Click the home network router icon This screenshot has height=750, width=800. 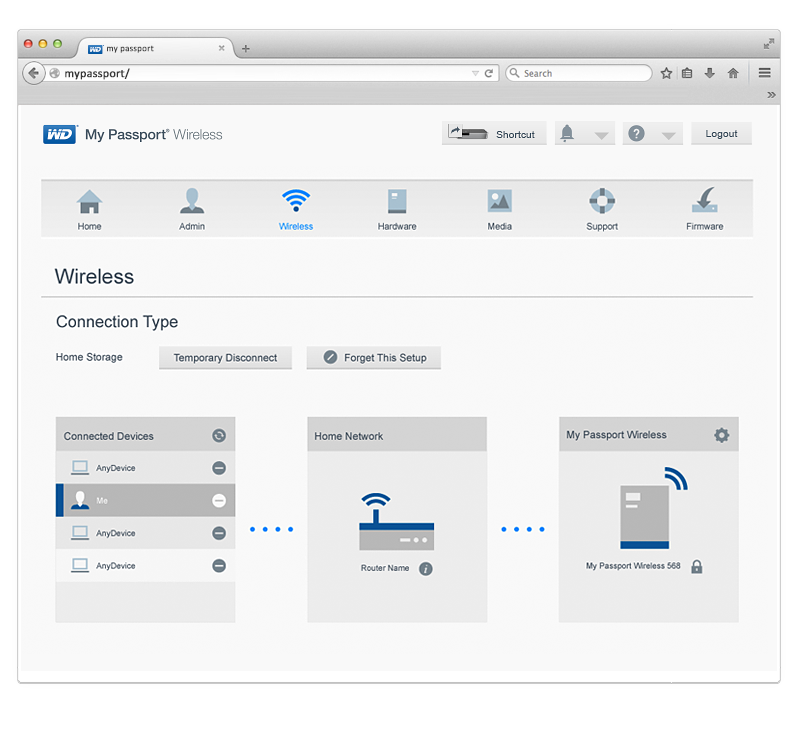(x=396, y=521)
